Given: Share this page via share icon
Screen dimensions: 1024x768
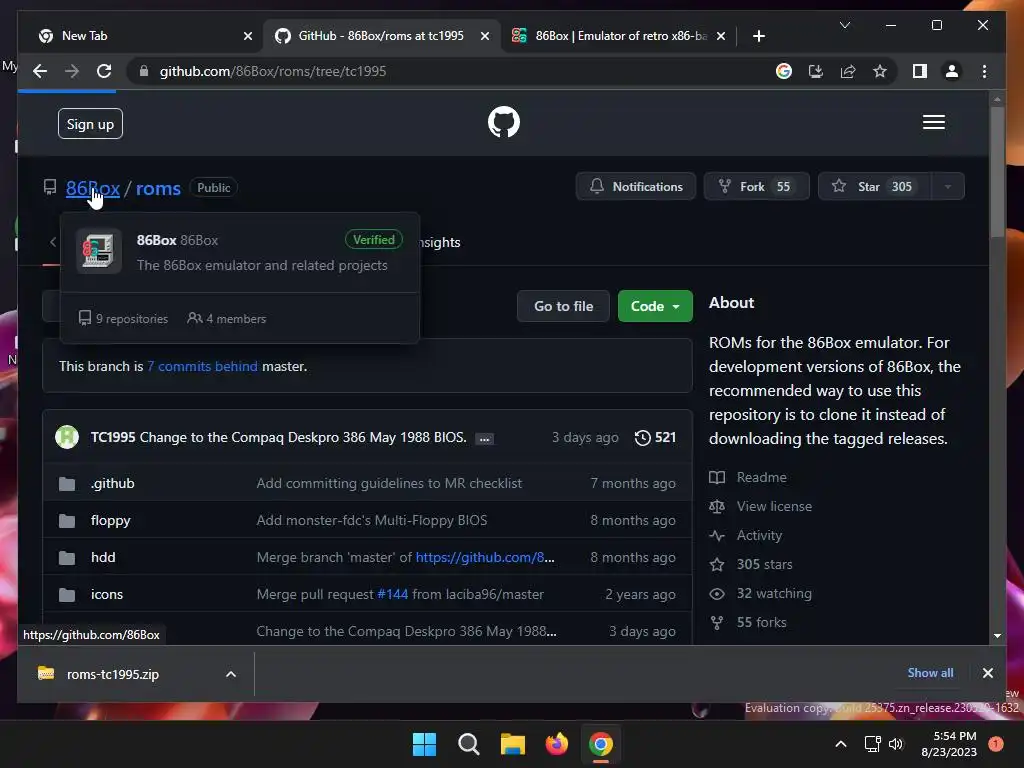Looking at the screenshot, I should (x=848, y=71).
